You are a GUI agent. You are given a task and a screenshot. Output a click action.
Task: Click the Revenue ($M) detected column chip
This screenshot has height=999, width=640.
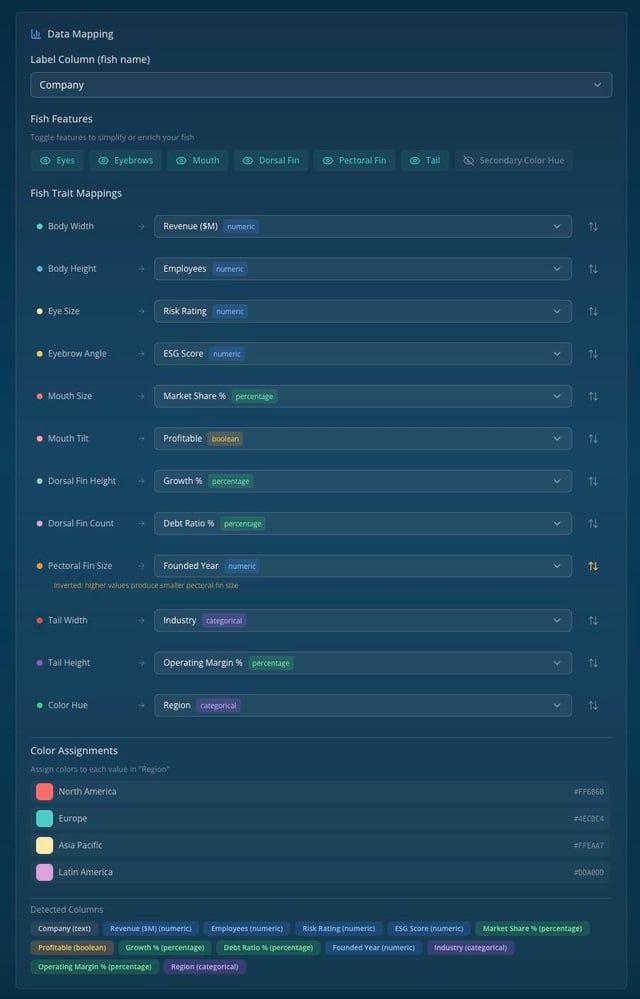(x=150, y=929)
